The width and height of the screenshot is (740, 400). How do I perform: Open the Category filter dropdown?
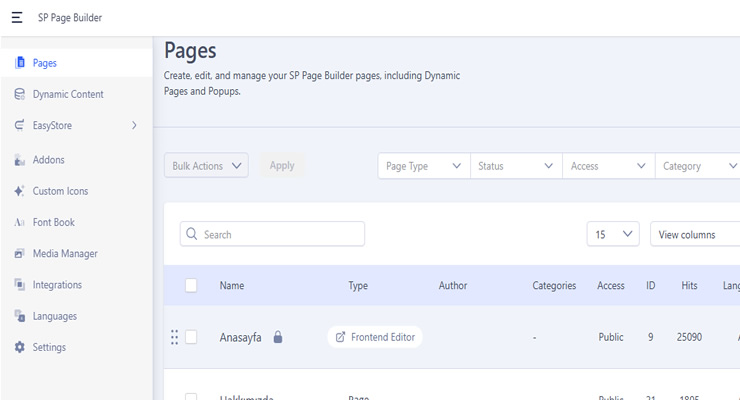click(x=698, y=166)
